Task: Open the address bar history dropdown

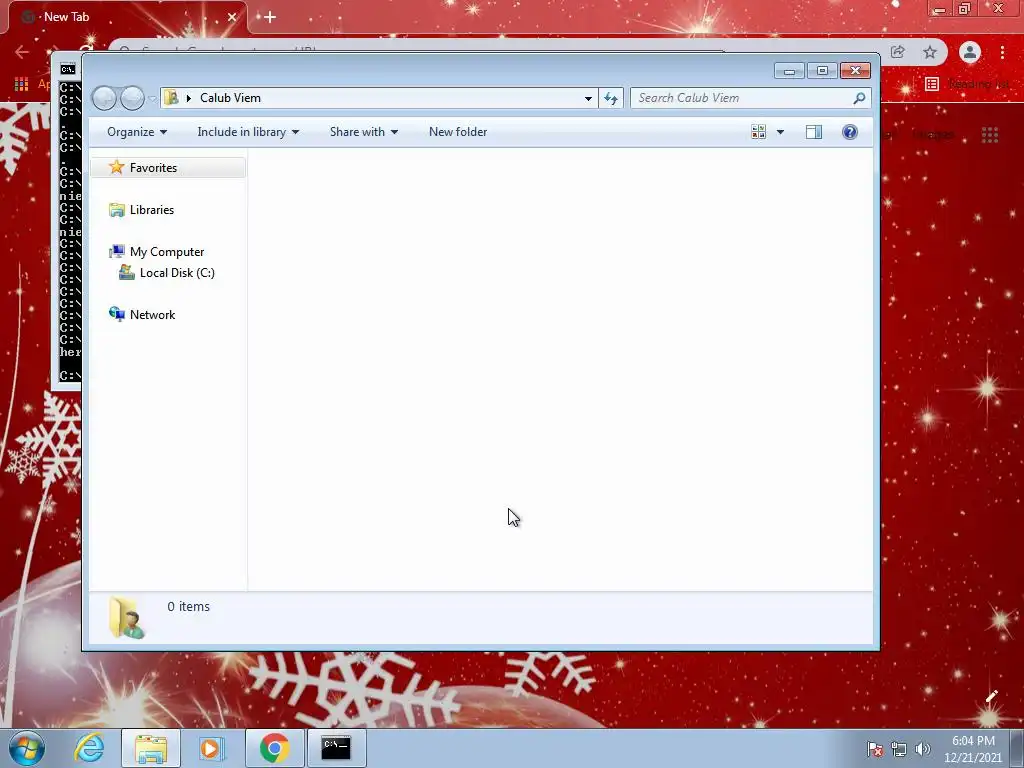Action: [x=588, y=99]
